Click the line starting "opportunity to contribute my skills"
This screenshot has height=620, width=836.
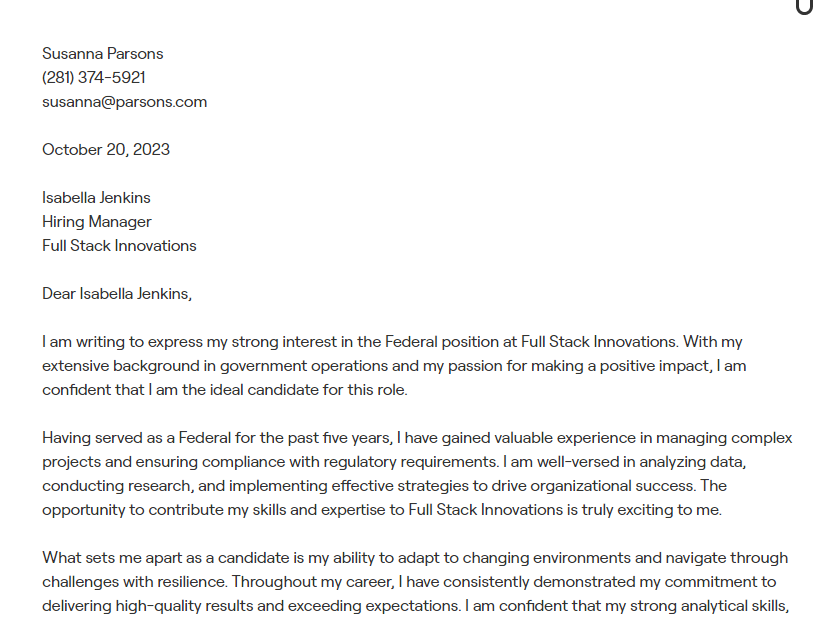[x=381, y=510]
